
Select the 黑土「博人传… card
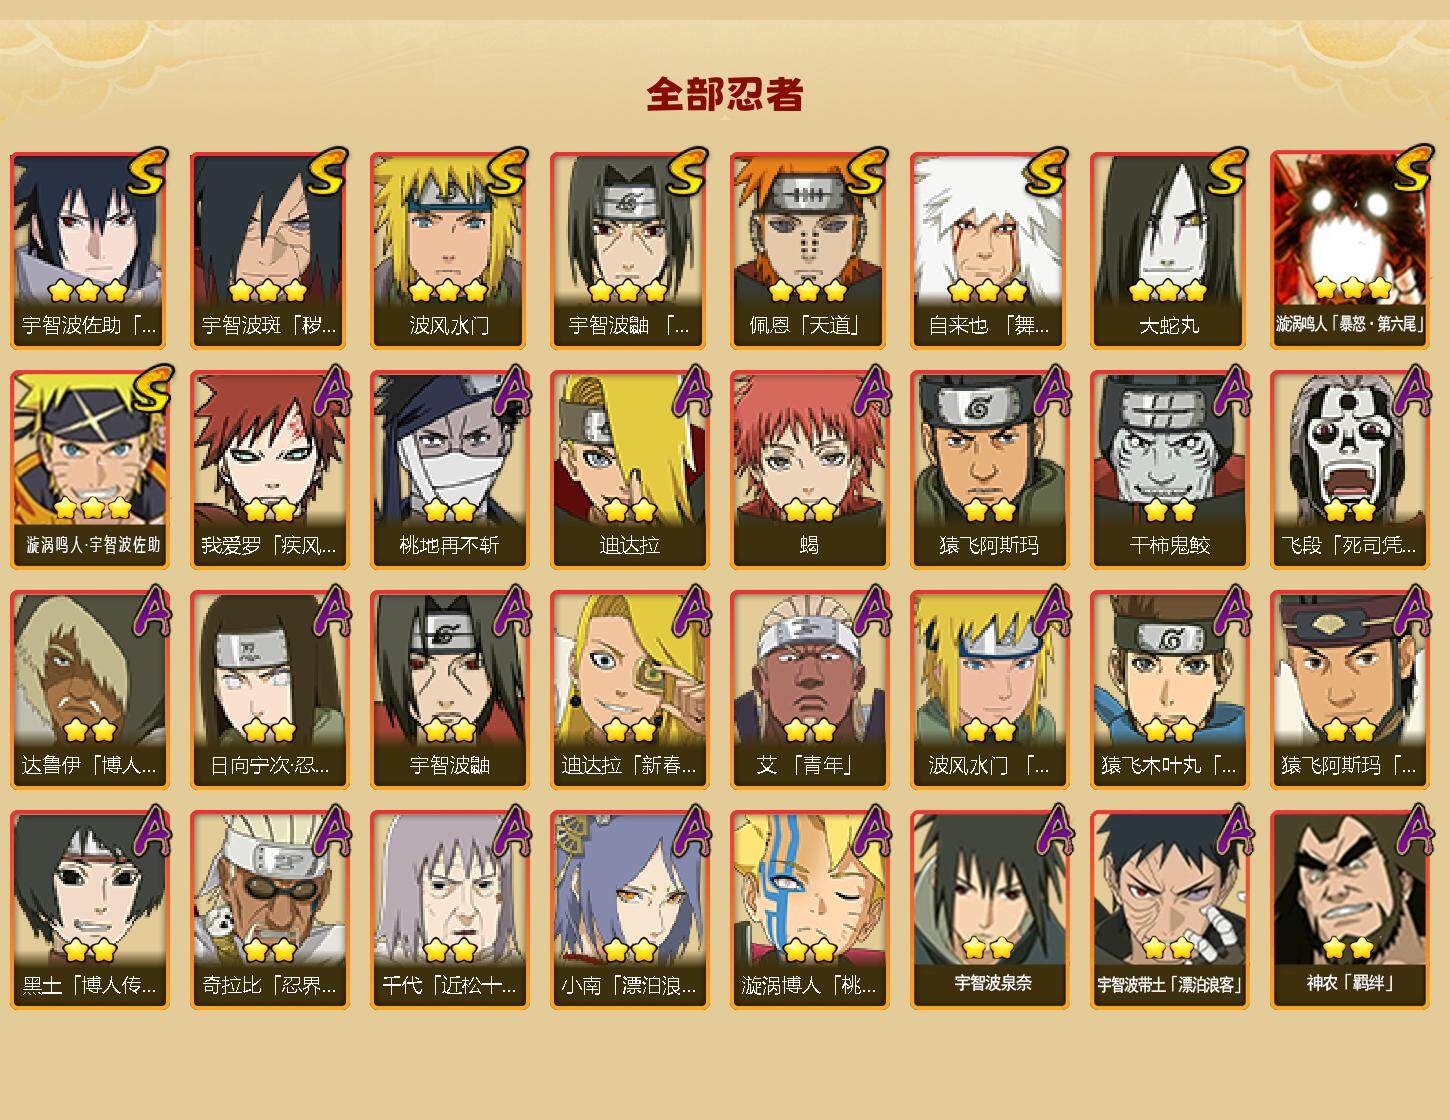[89, 910]
